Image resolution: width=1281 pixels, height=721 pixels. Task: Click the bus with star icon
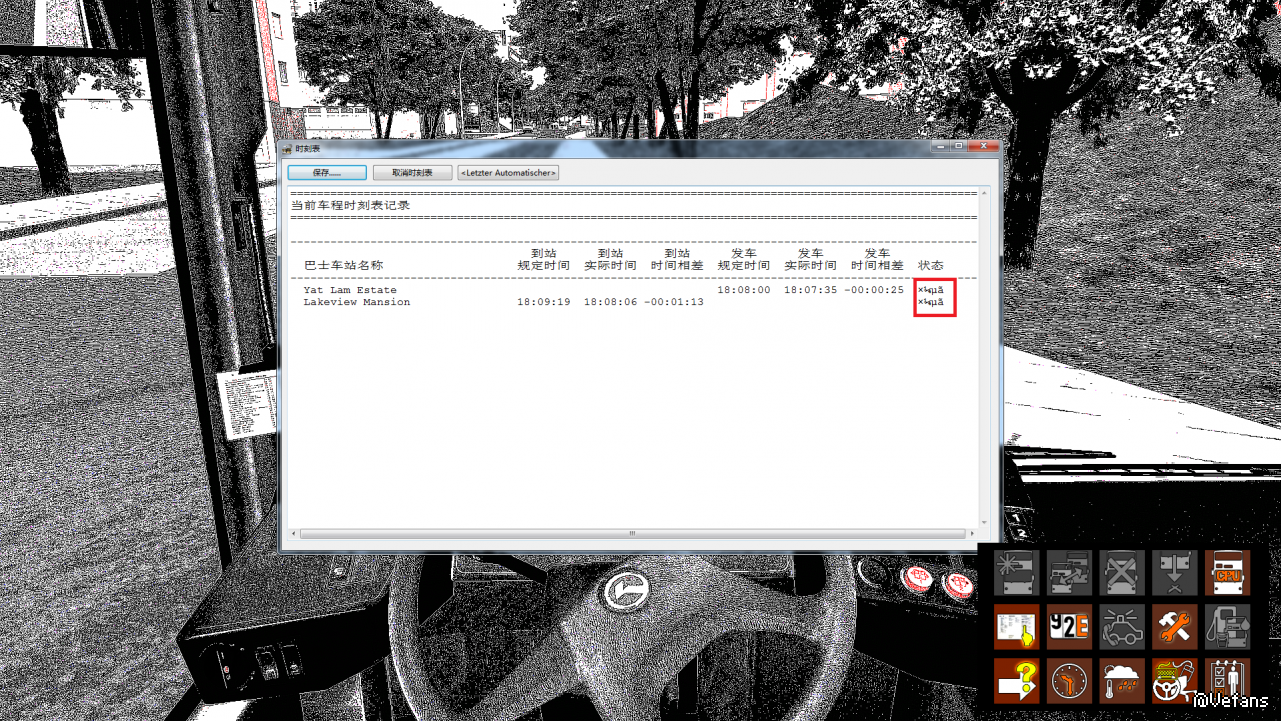[x=1017, y=573]
